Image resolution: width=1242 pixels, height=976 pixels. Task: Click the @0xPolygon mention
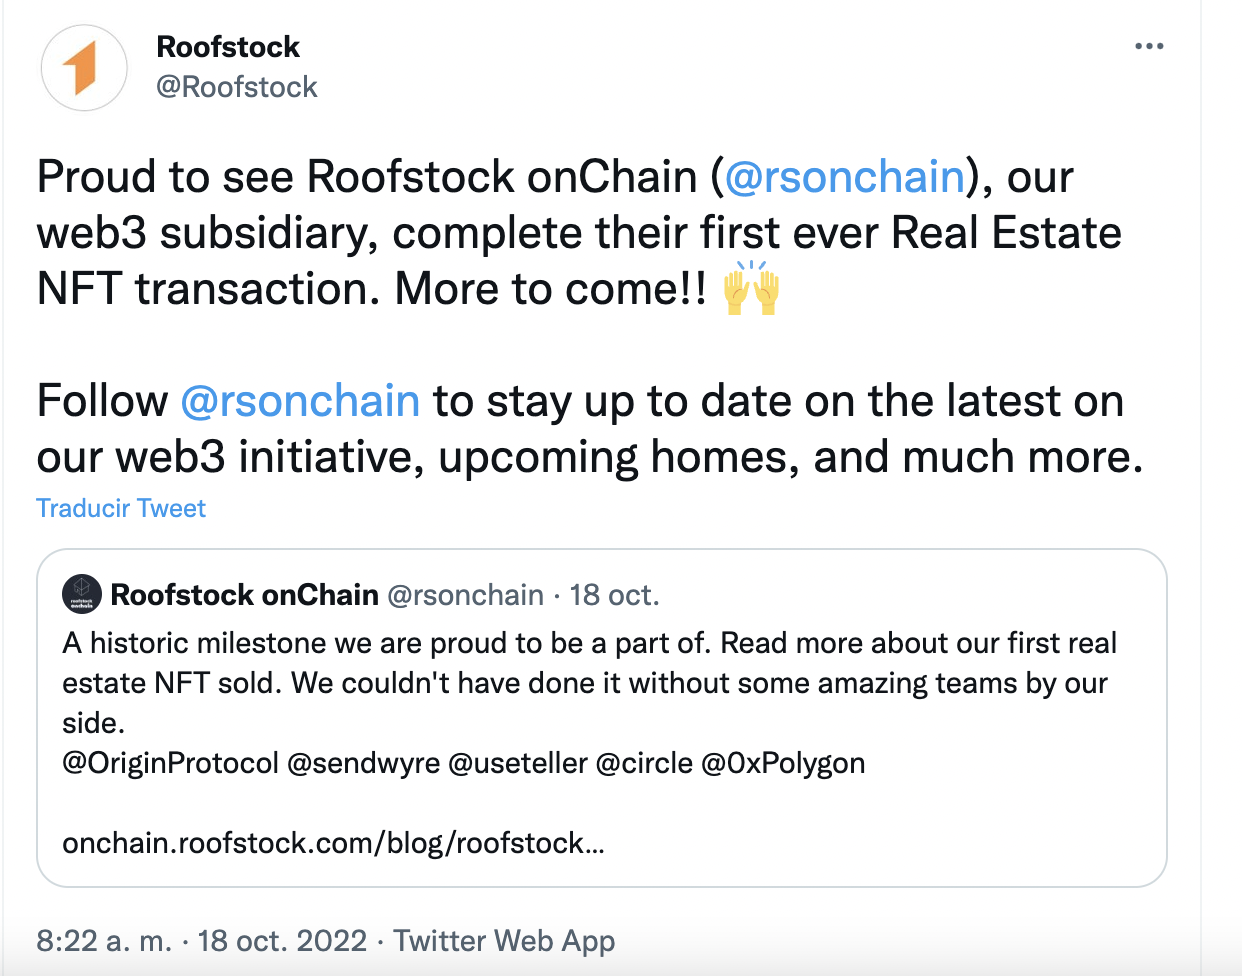click(x=783, y=763)
